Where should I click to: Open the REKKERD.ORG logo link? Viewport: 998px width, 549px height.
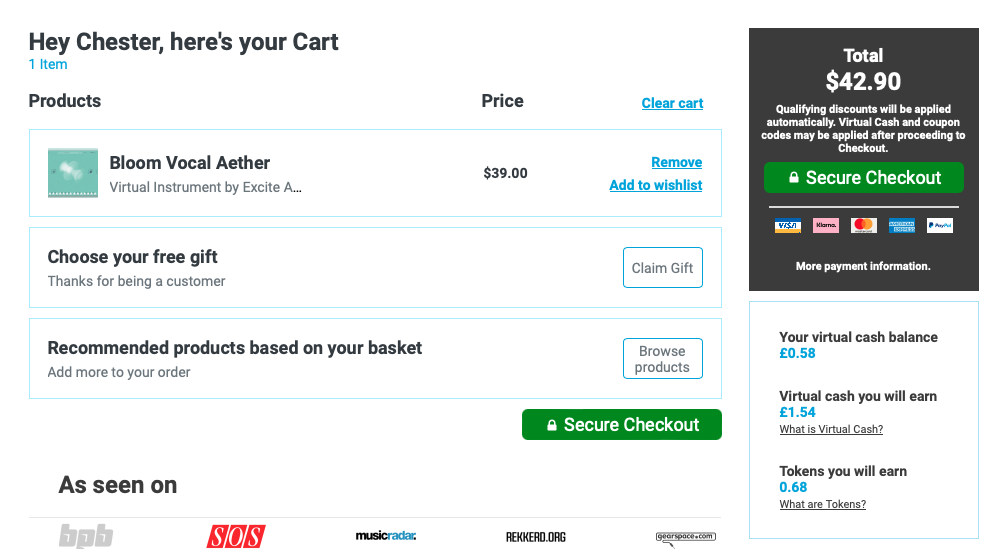pos(536,537)
